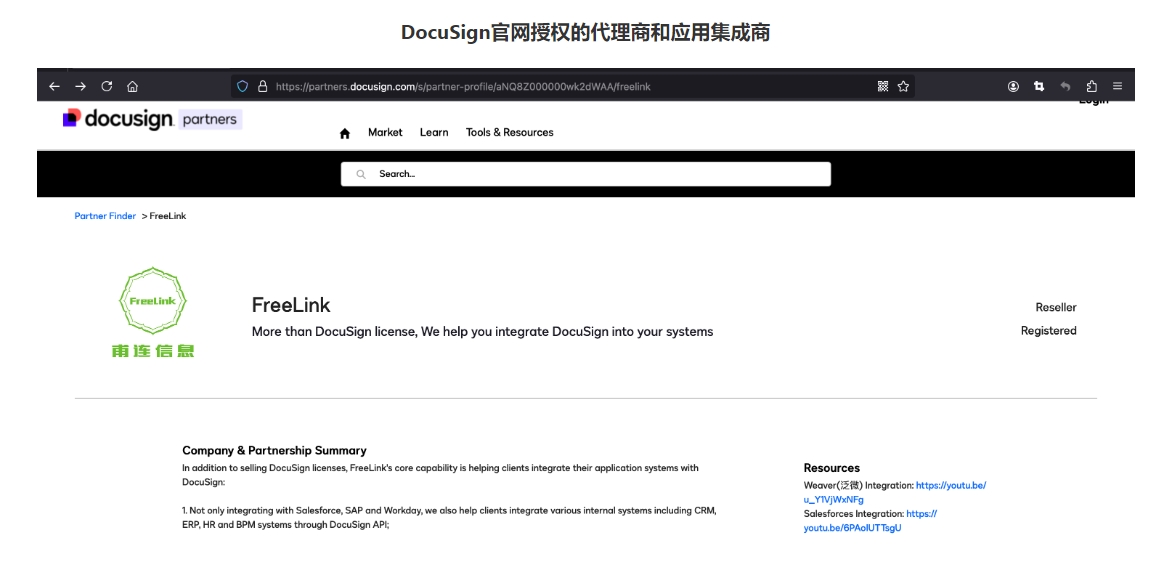This screenshot has width=1160, height=561.
Task: Click the browser back arrow
Action: point(55,87)
